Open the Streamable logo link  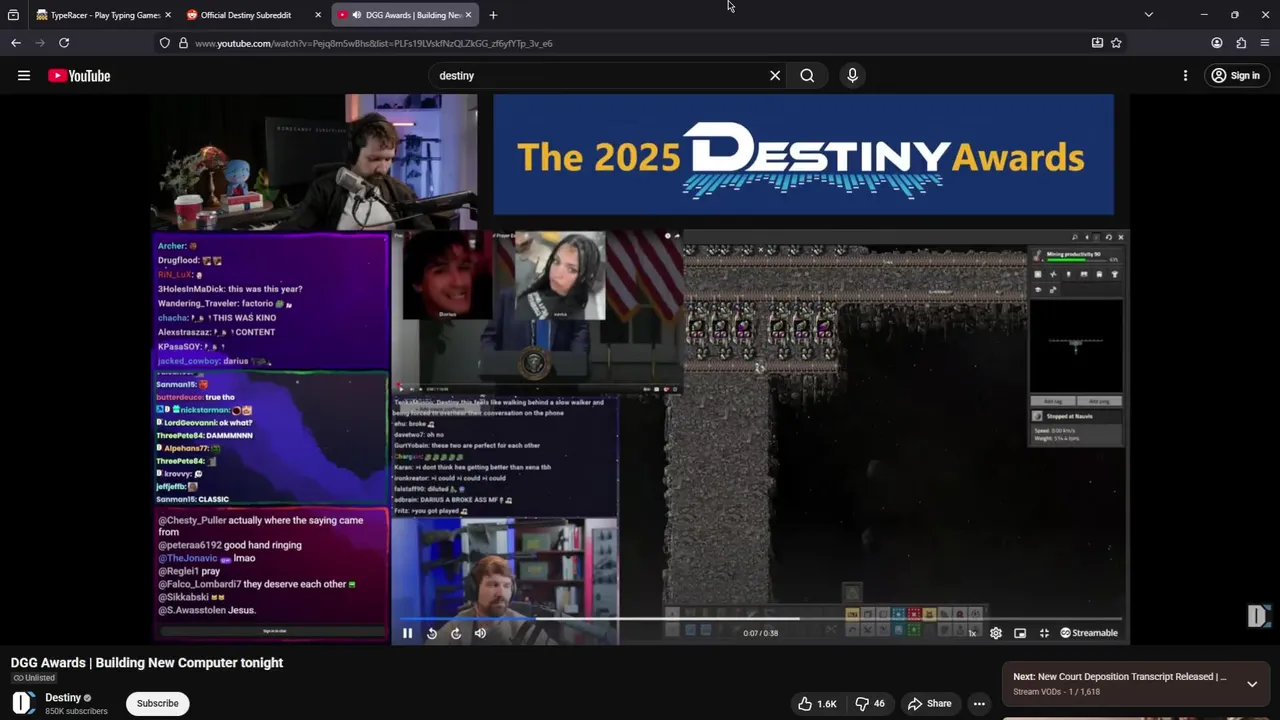[1089, 633]
